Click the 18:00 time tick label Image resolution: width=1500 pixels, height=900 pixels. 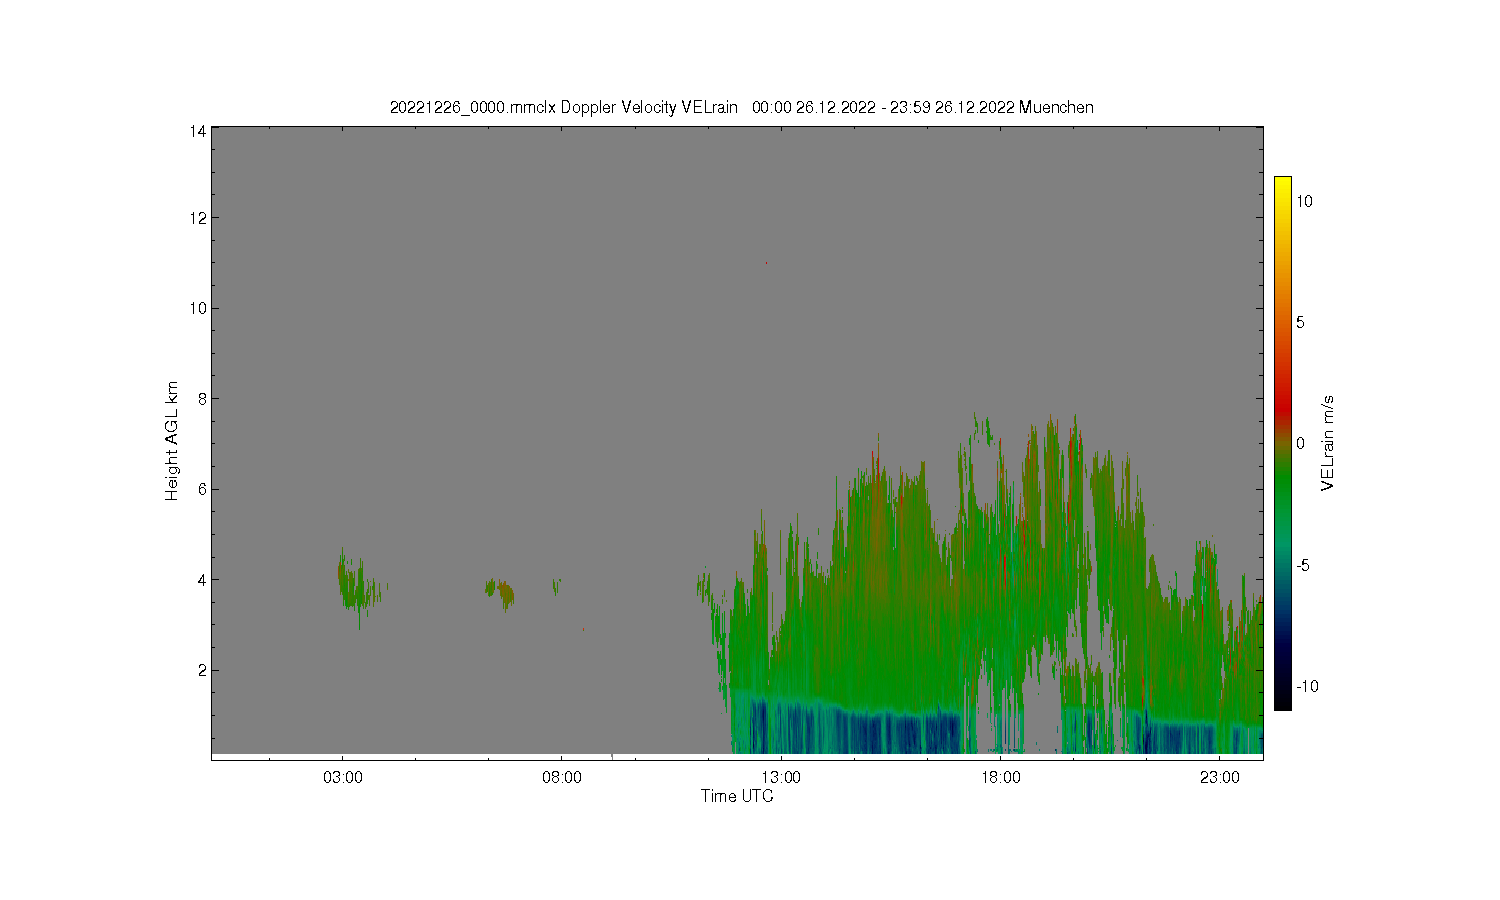[1000, 777]
